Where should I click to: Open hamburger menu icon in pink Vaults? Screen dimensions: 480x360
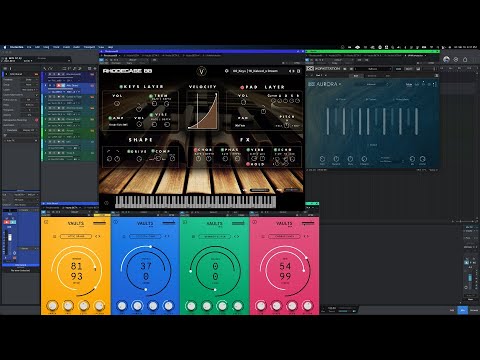(x=263, y=236)
